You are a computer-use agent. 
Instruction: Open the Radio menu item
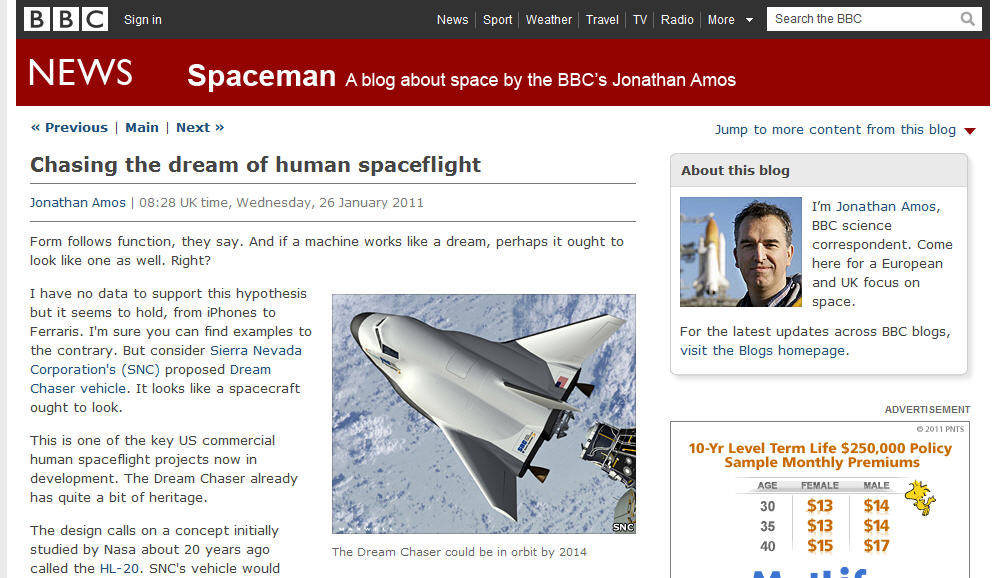tap(677, 20)
